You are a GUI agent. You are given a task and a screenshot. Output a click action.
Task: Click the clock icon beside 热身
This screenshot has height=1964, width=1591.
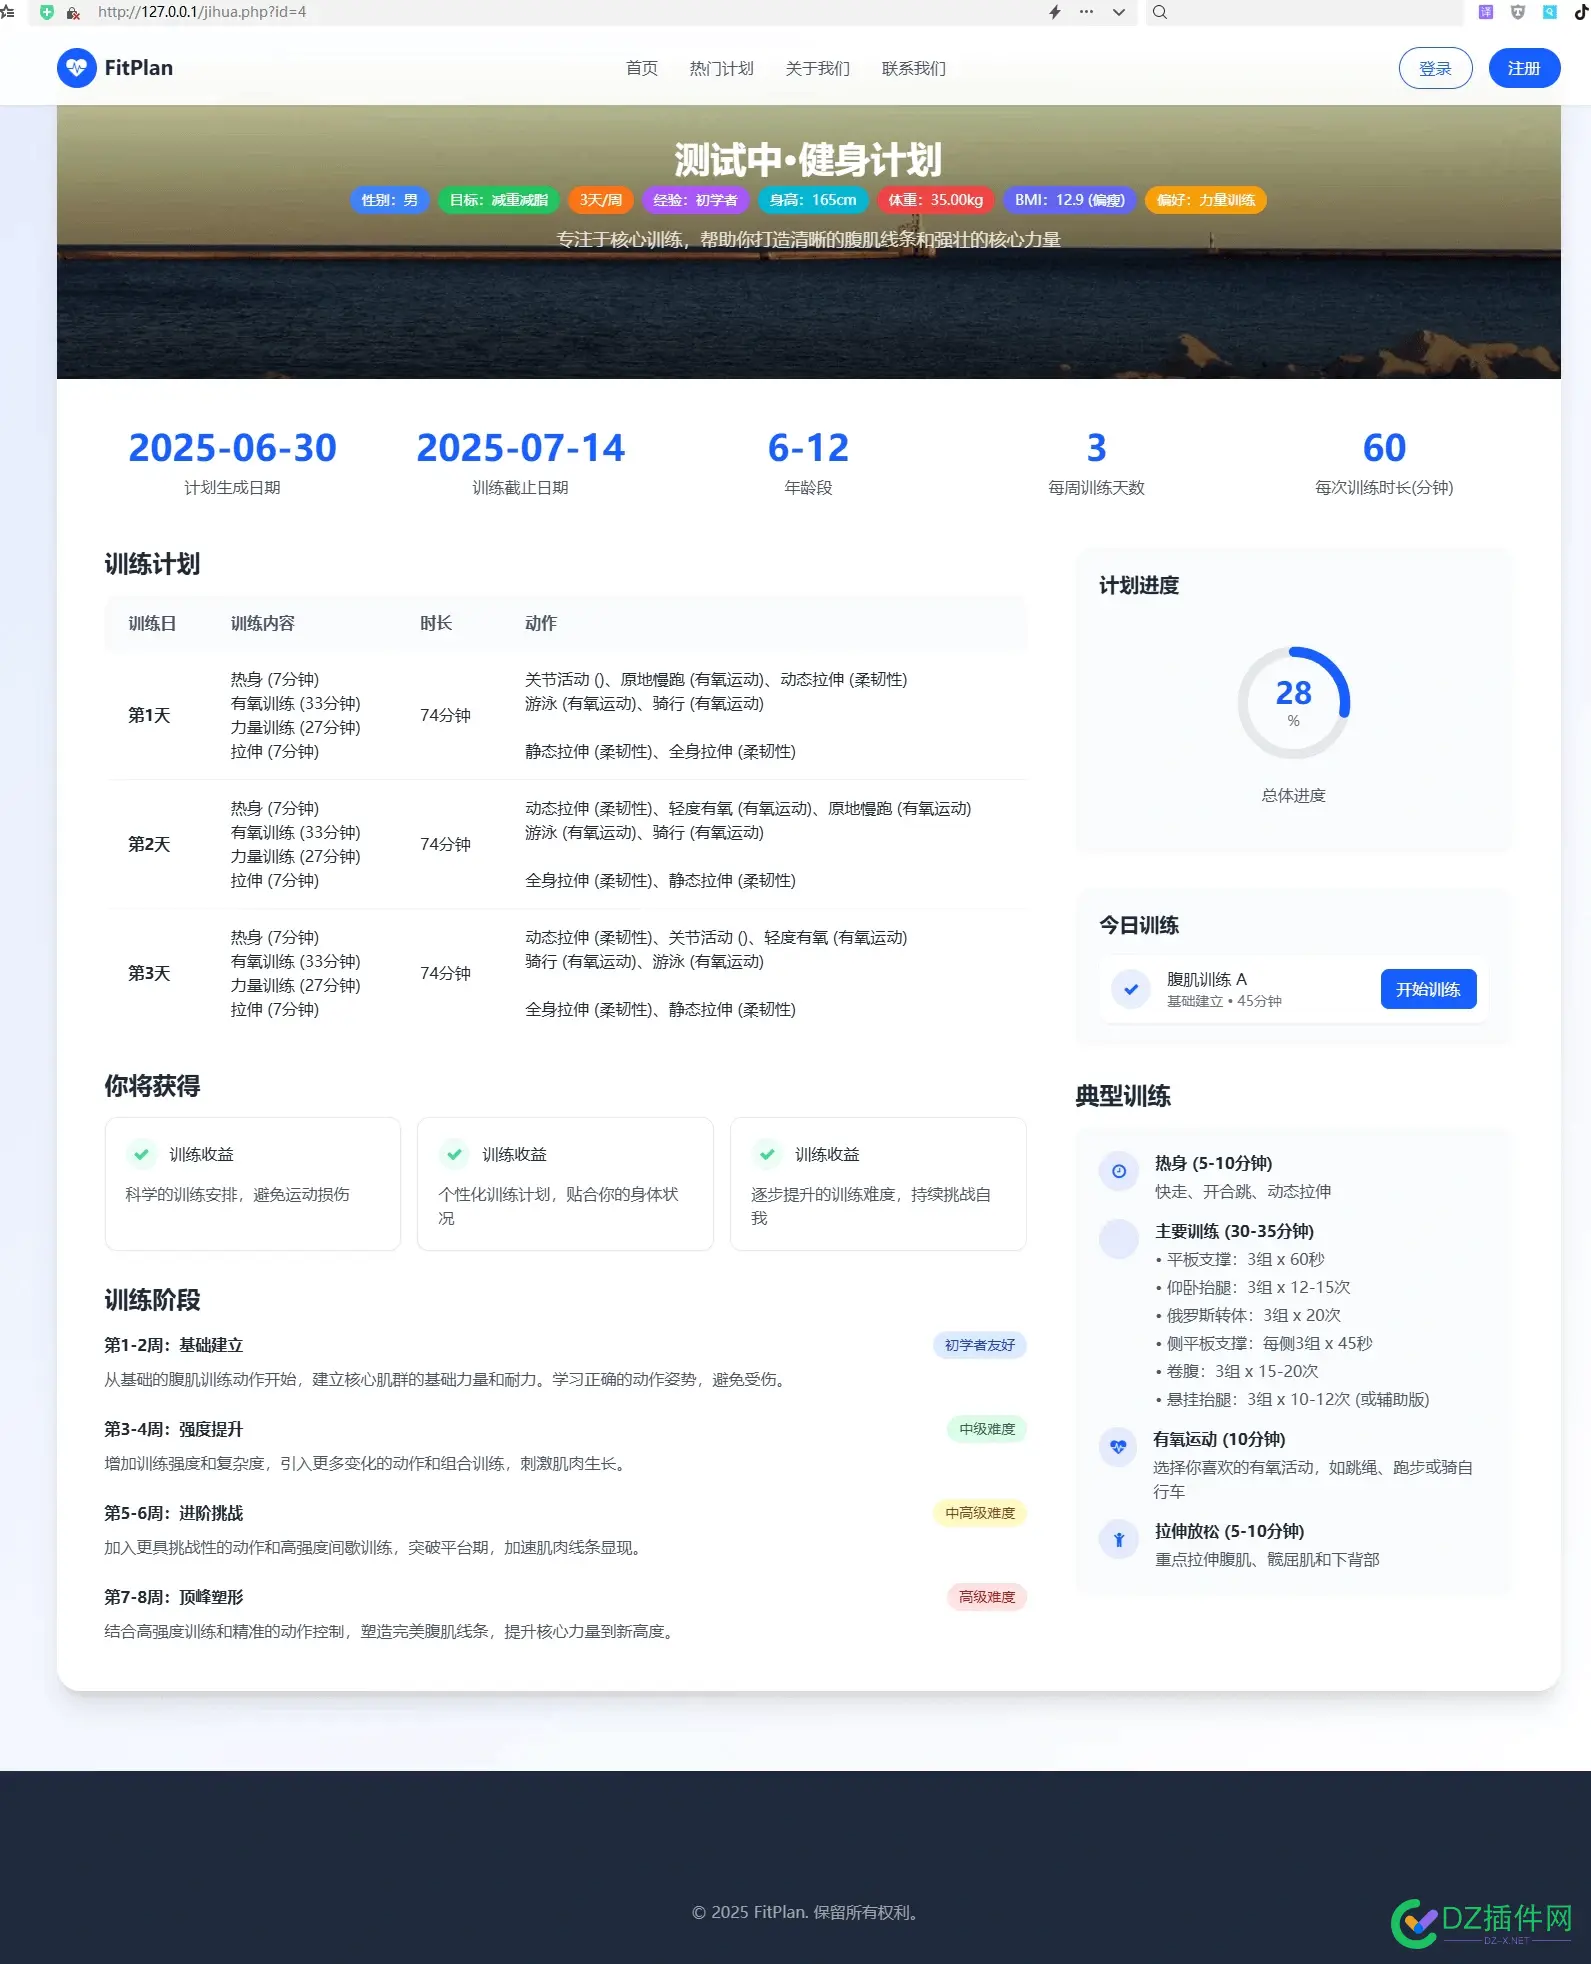coord(1118,1171)
